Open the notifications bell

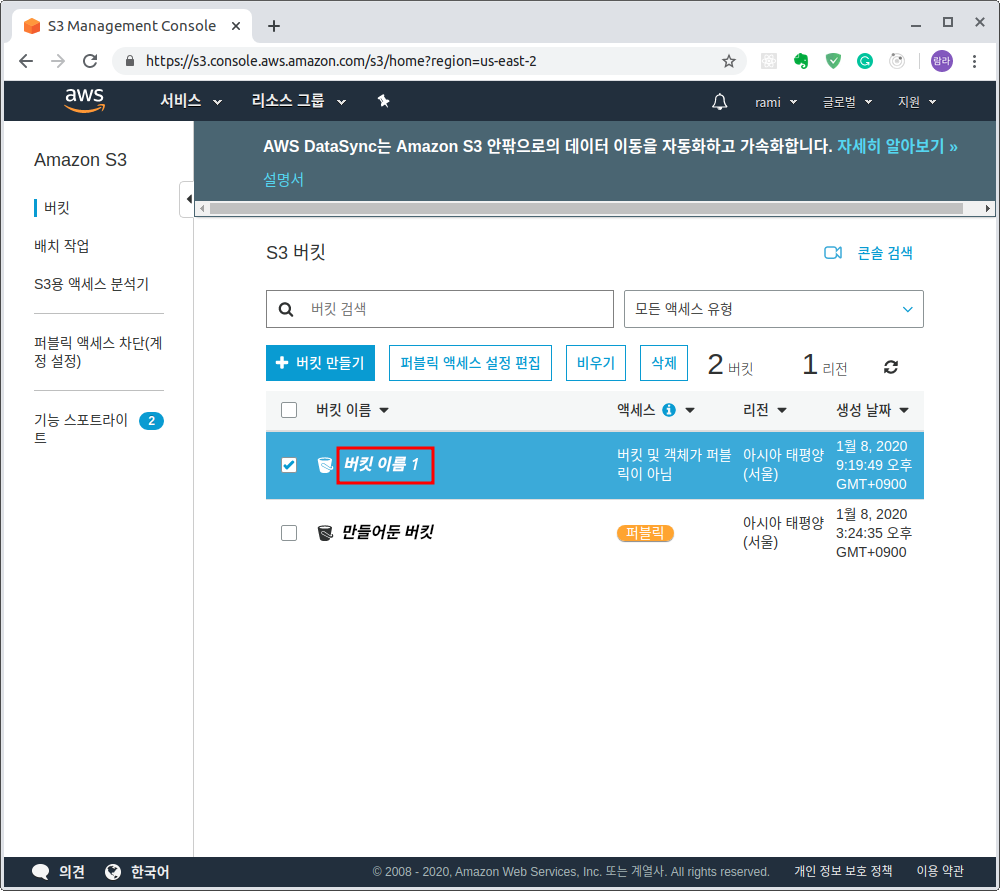(x=719, y=101)
